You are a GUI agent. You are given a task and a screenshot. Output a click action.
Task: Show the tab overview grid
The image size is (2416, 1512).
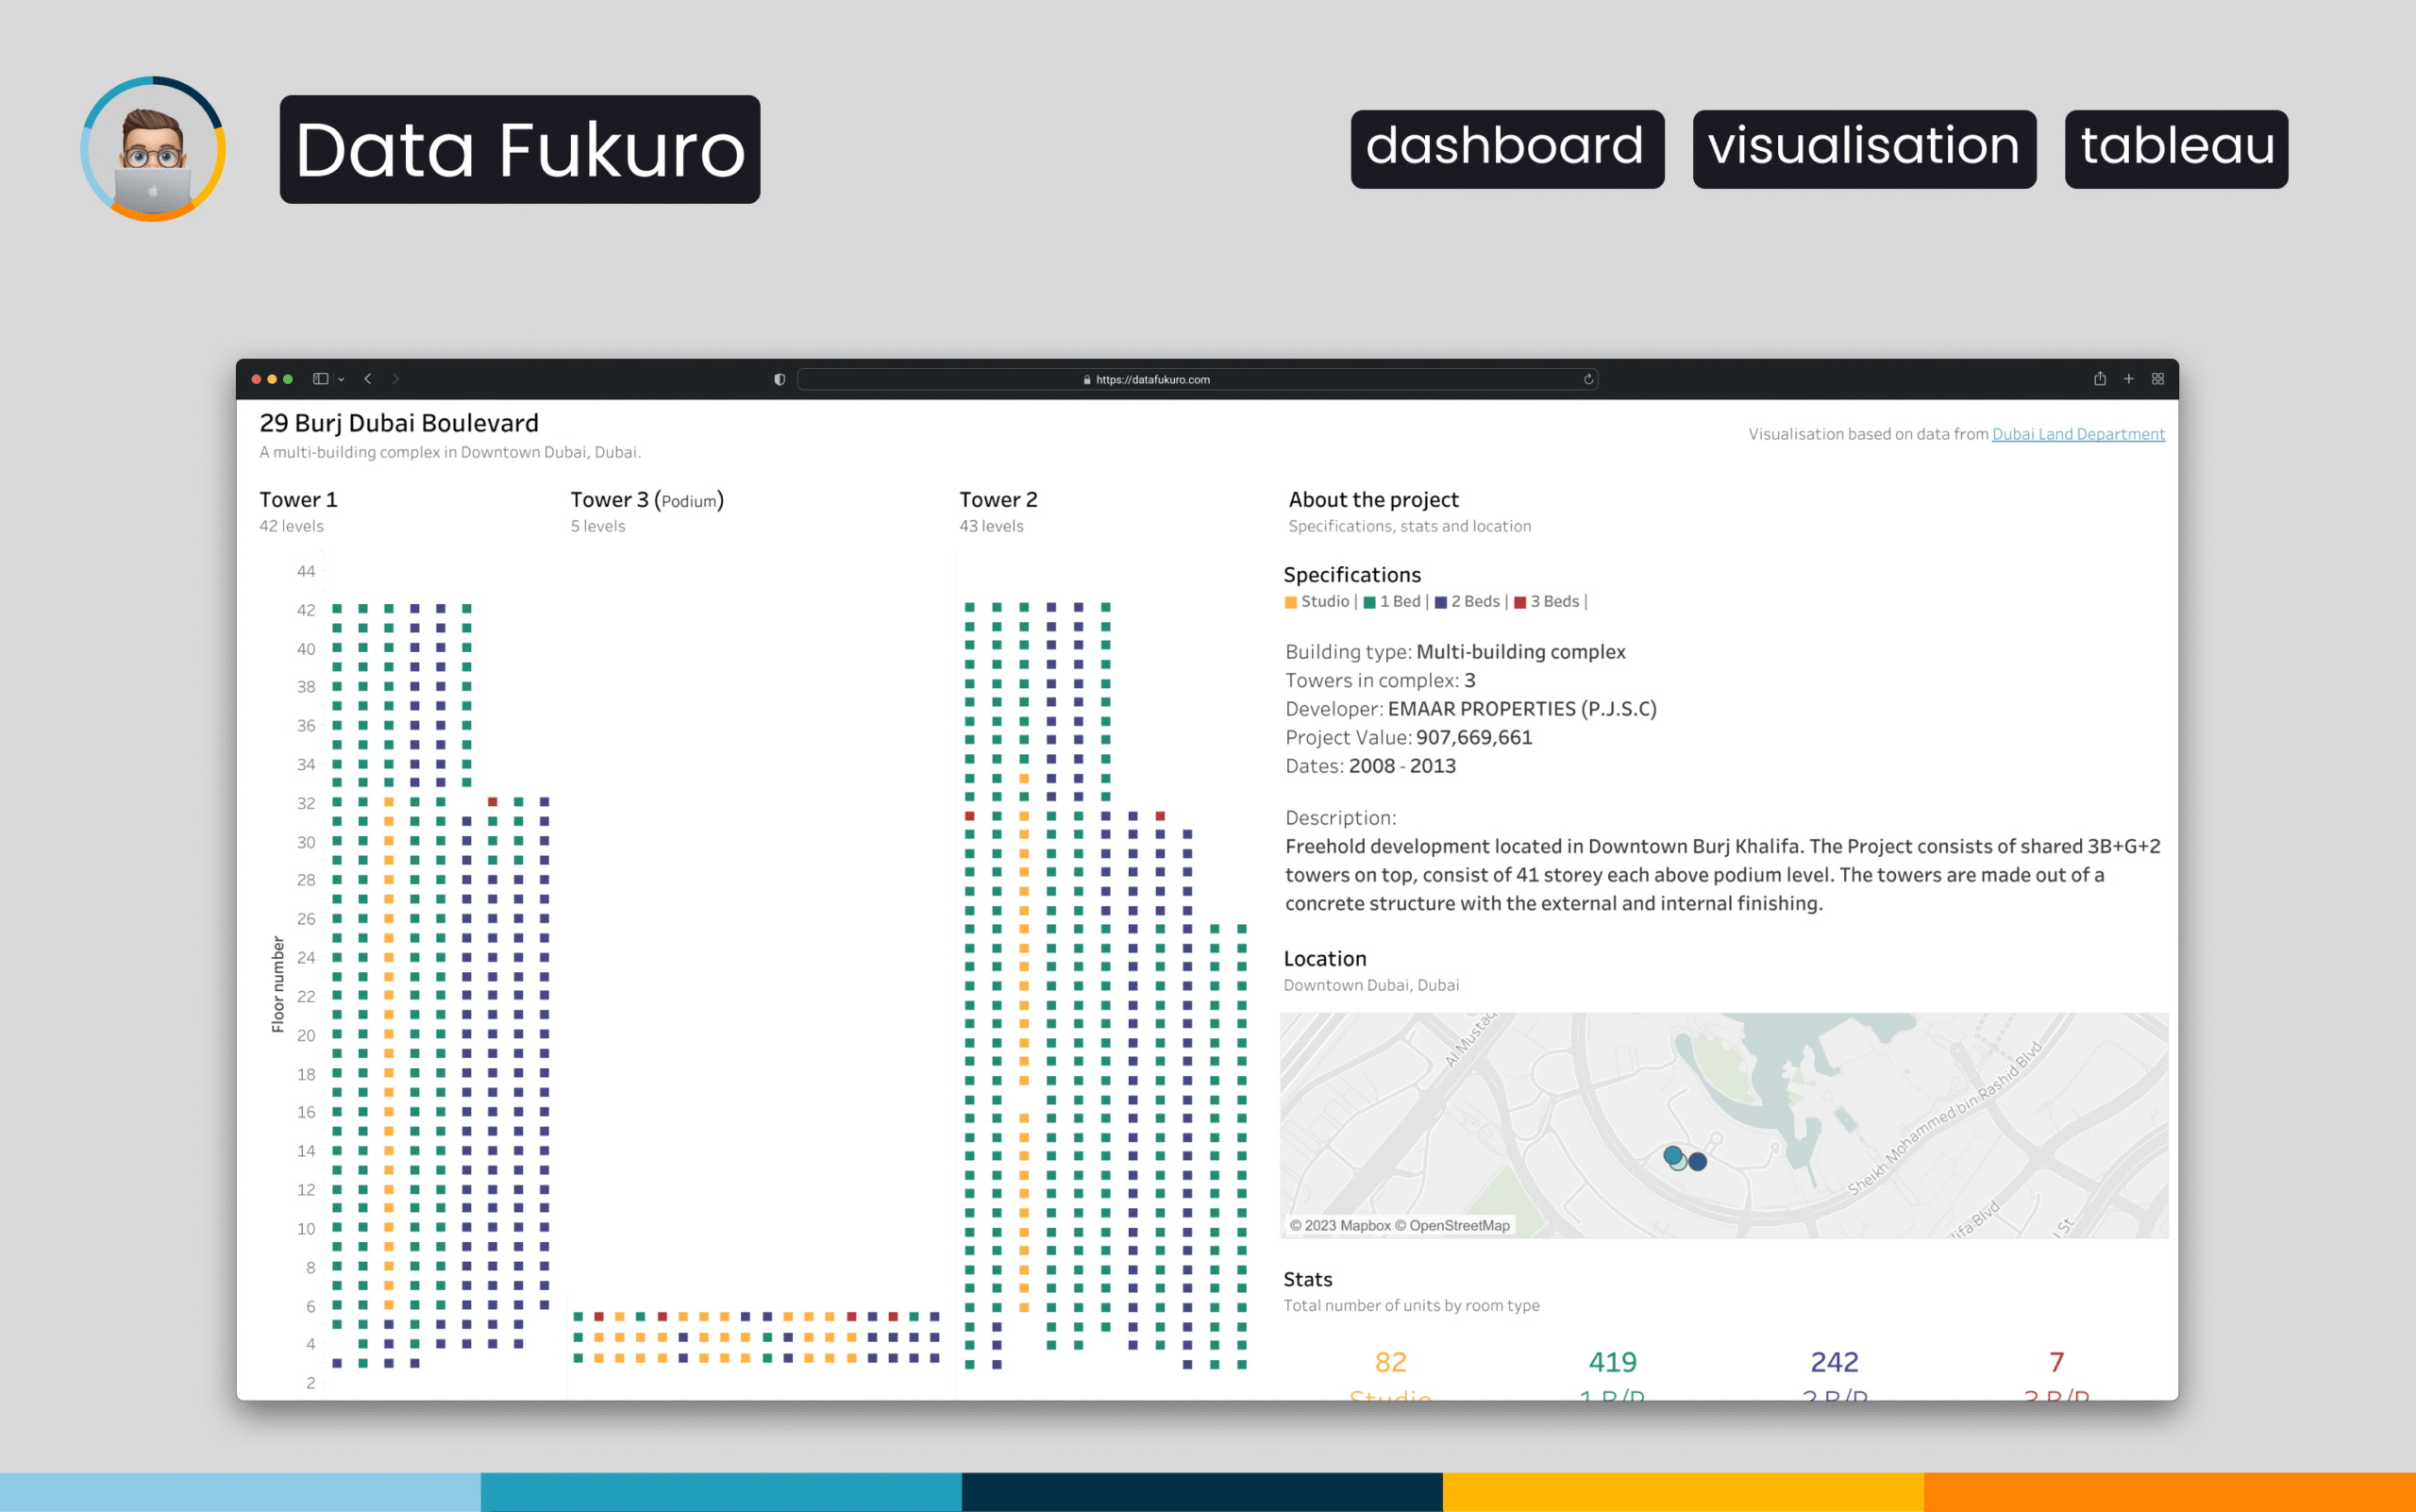pyautogui.click(x=2158, y=379)
